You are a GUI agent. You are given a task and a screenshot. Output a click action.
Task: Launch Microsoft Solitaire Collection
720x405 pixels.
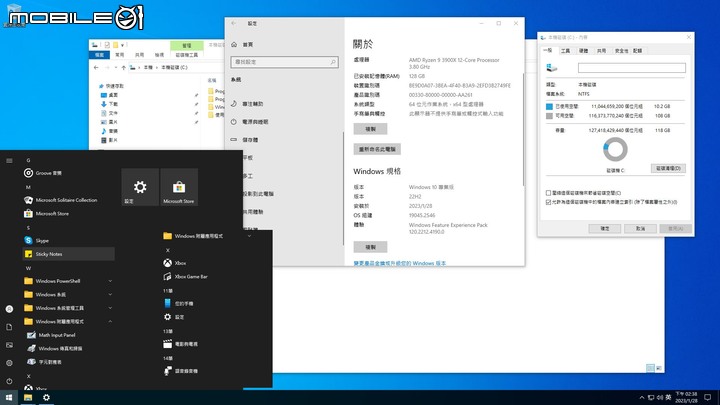pyautogui.click(x=60, y=200)
